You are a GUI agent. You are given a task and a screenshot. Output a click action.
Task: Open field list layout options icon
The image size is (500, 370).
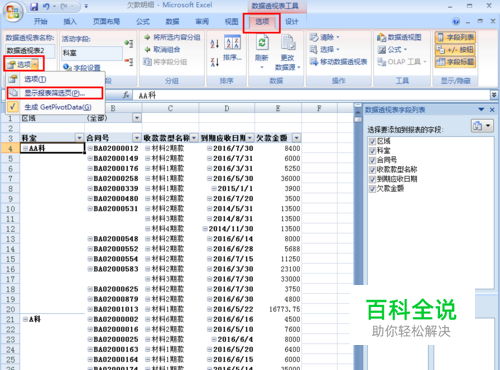tap(482, 126)
